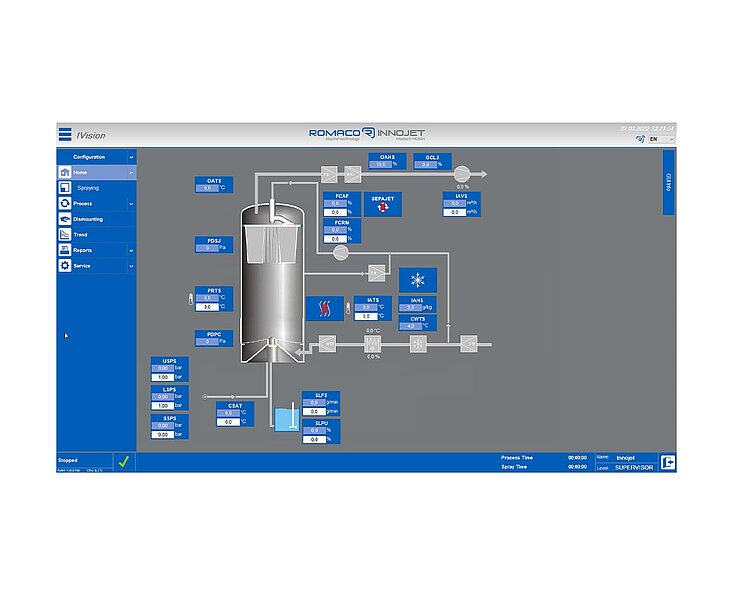The height and width of the screenshot is (595, 733).
Task: Expand the Process submenu chevron
Action: coord(131,204)
